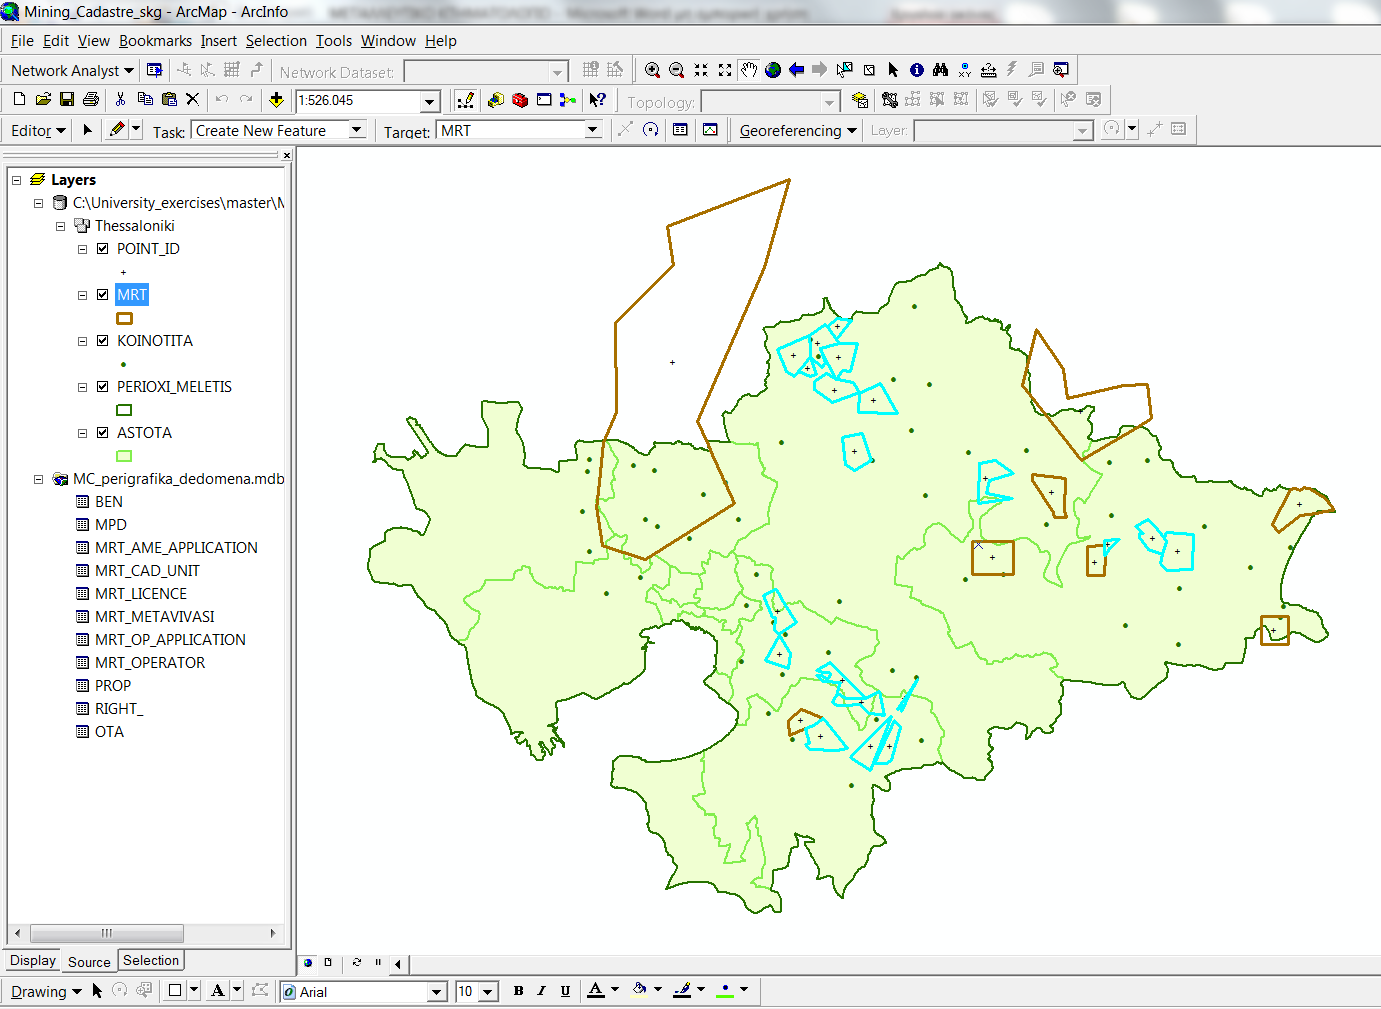Open the Find binoculars tool
This screenshot has width=1381, height=1009.
coord(941,70)
